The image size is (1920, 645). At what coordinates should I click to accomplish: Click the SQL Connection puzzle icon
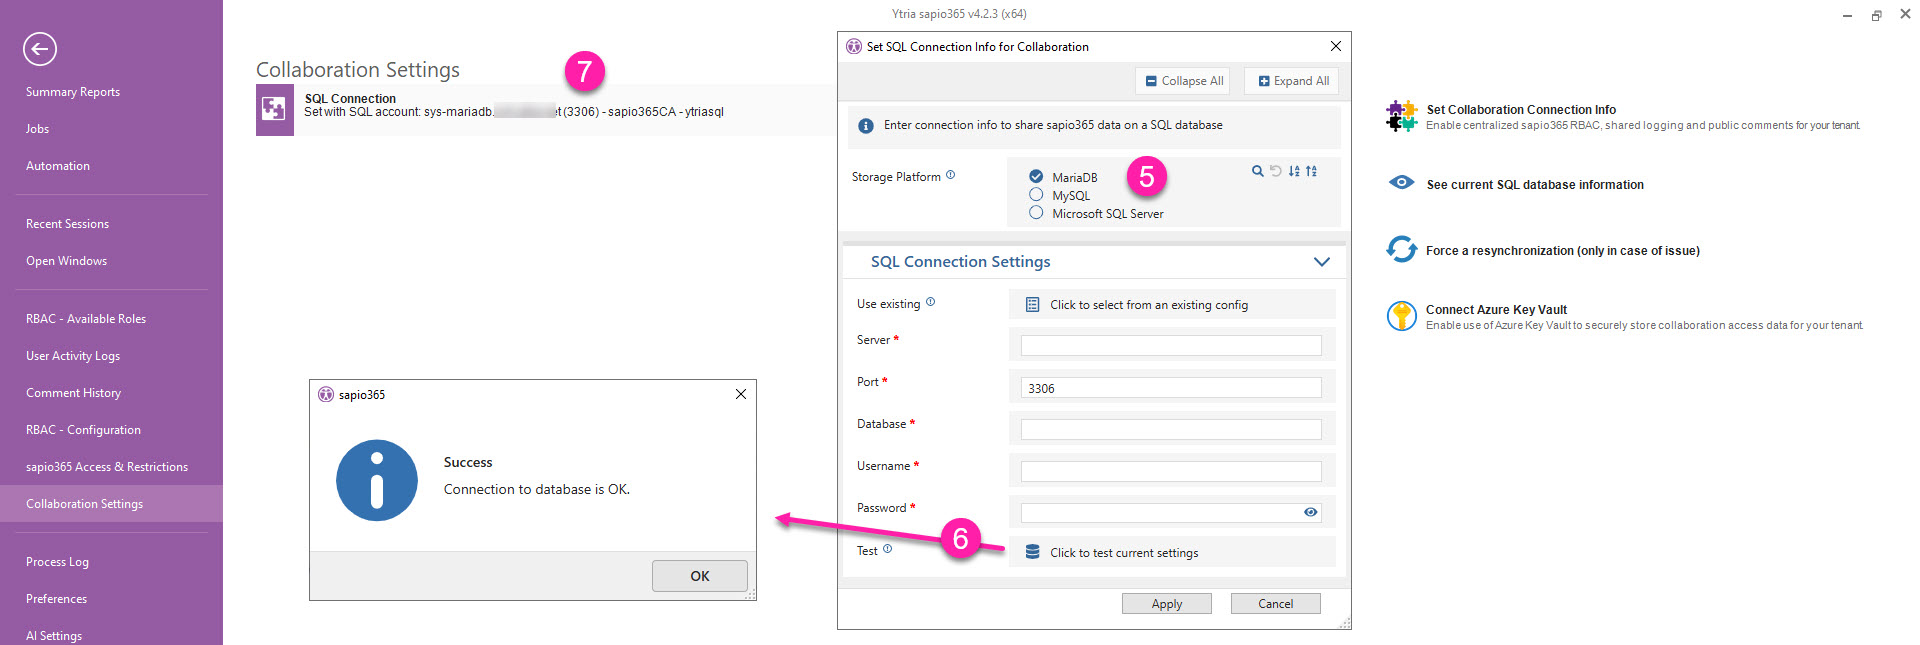click(x=274, y=109)
